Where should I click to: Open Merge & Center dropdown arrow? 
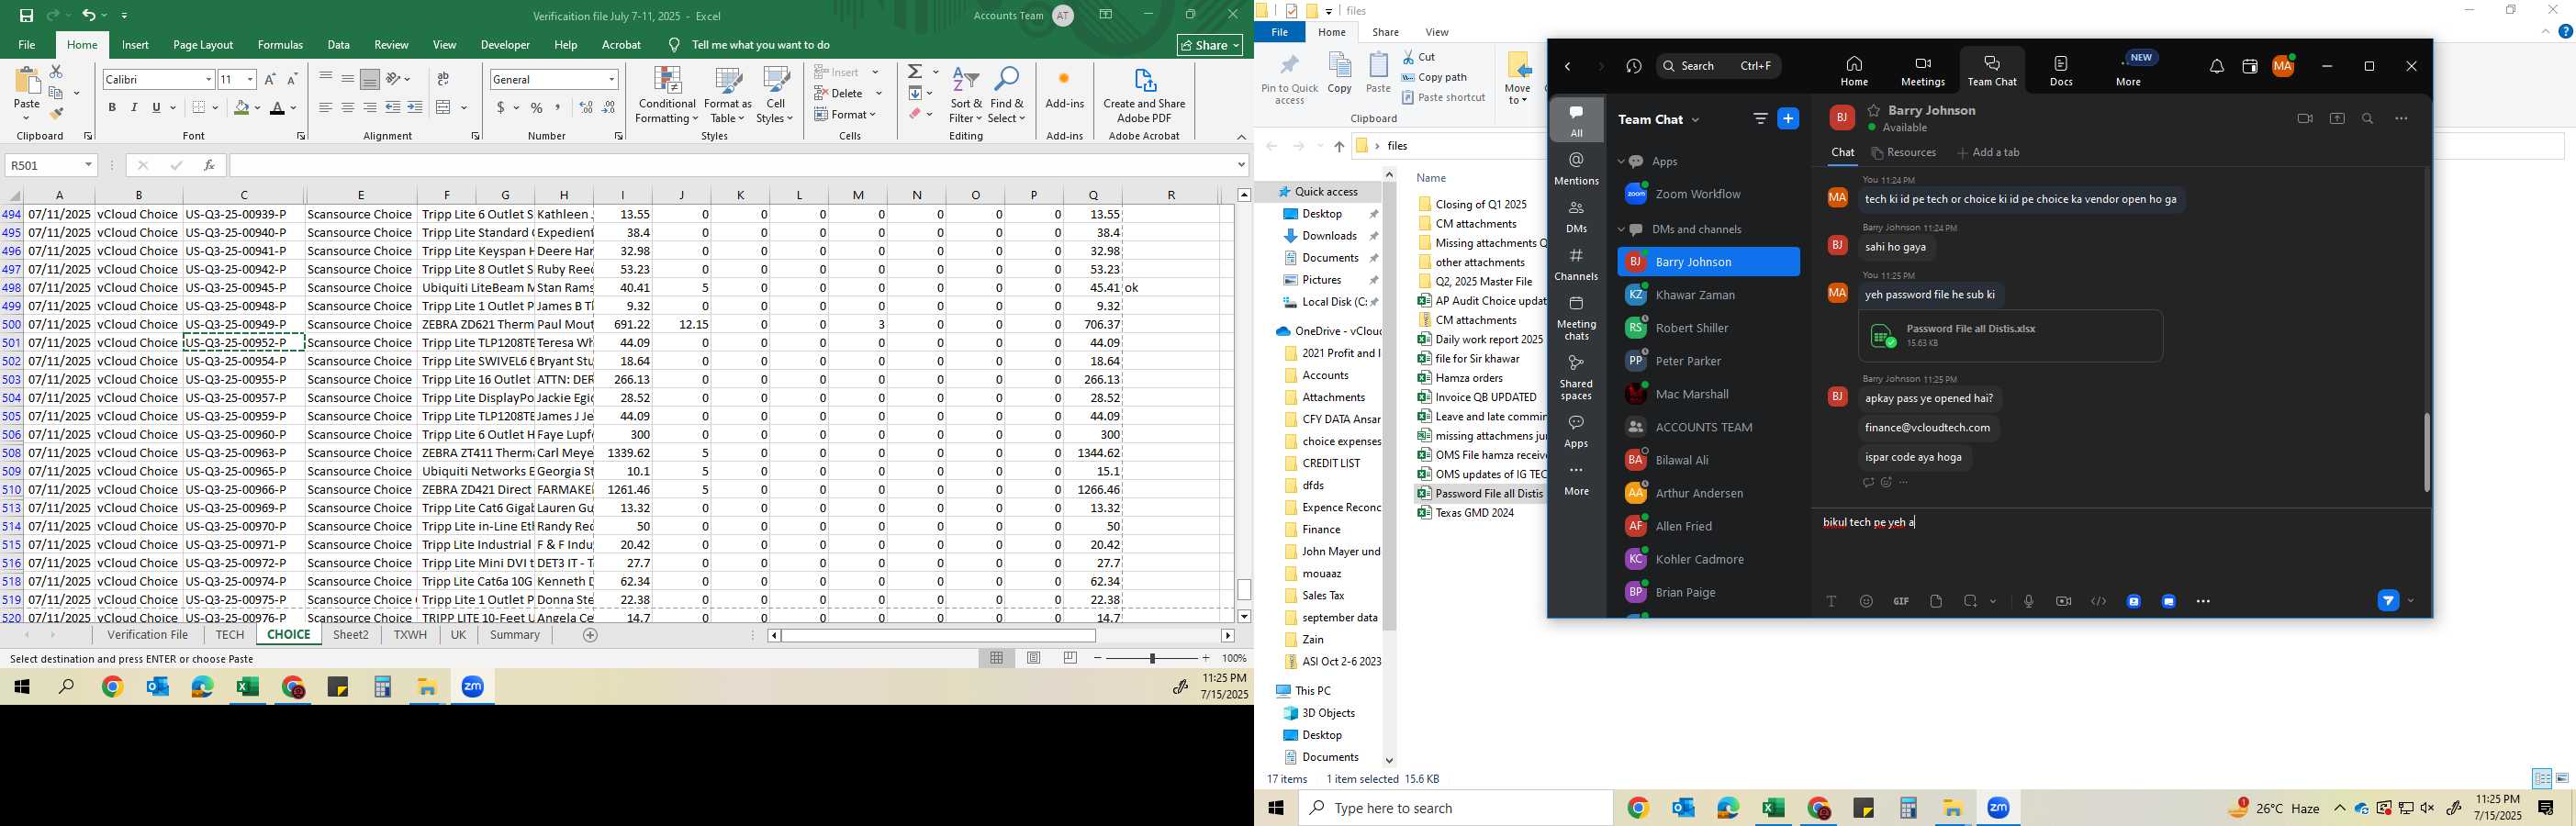(464, 107)
